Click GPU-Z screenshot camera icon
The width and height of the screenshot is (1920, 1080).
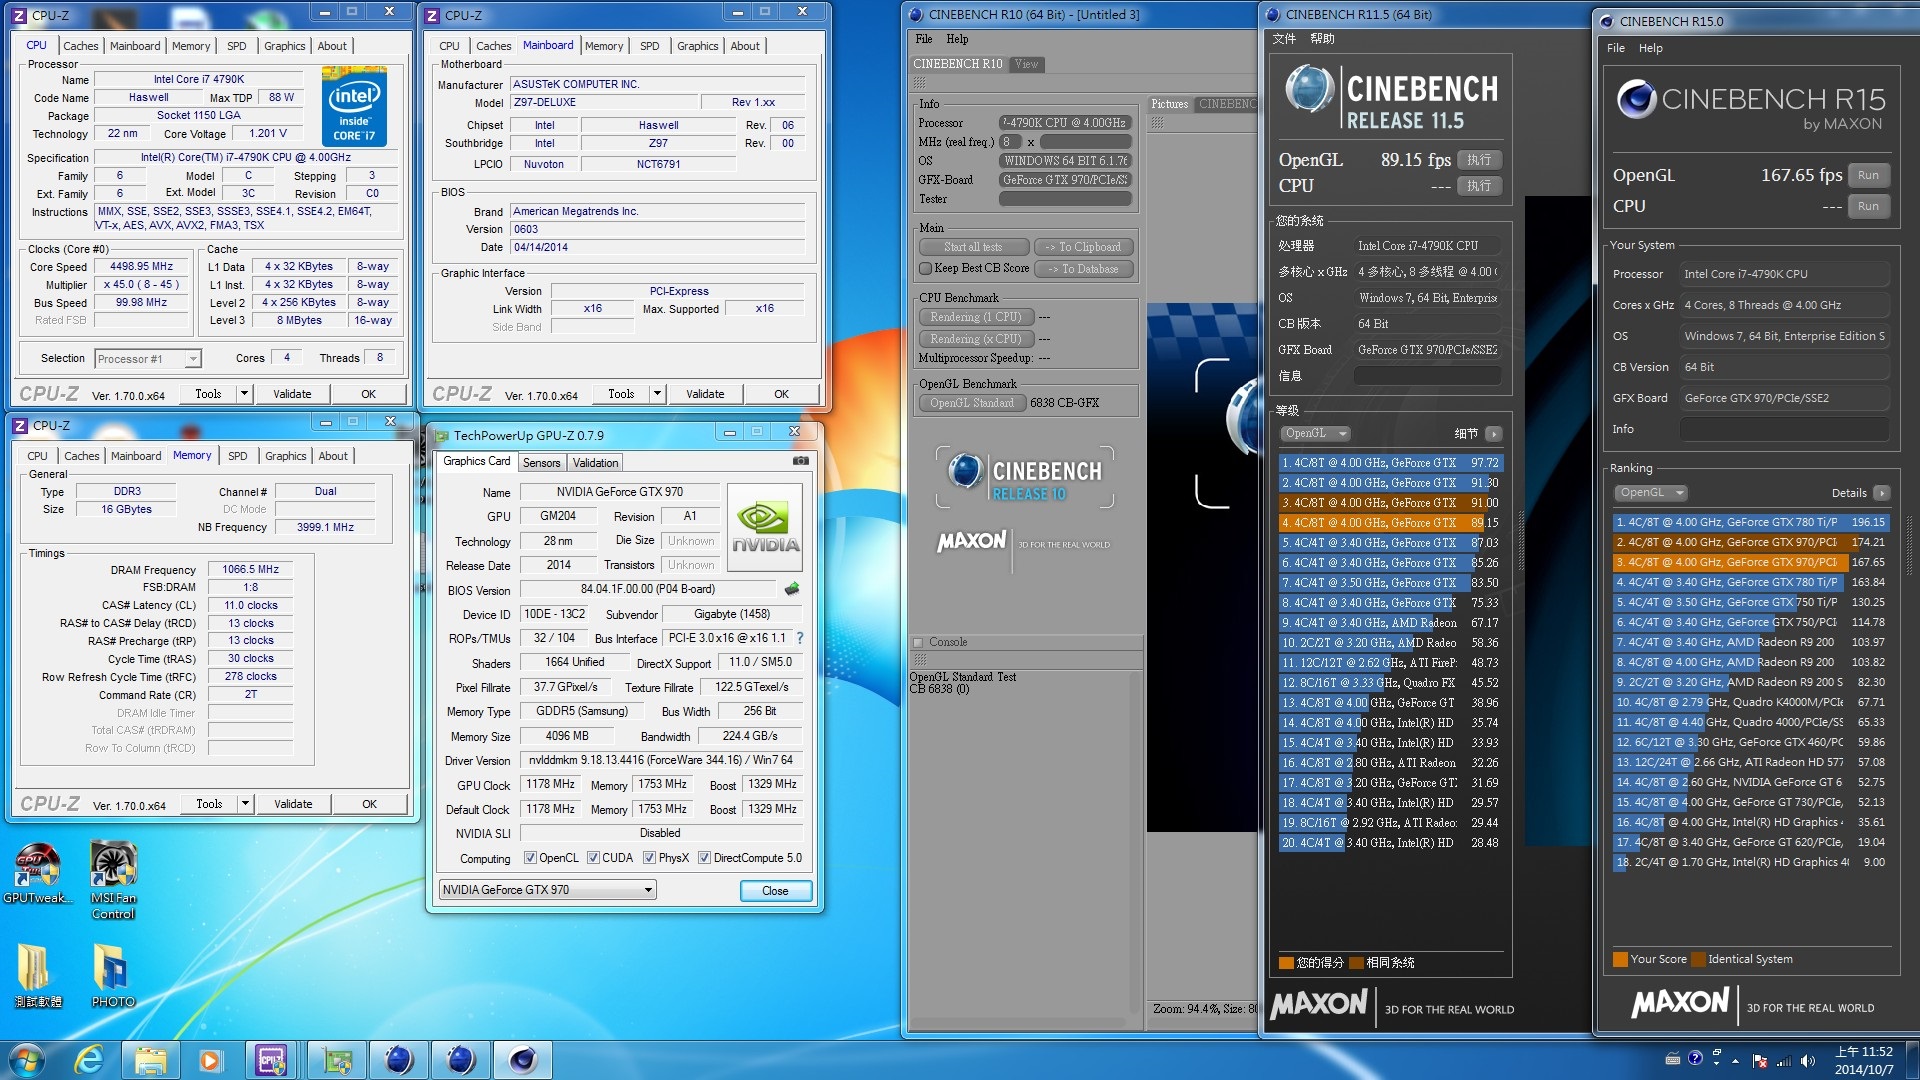[x=801, y=461]
